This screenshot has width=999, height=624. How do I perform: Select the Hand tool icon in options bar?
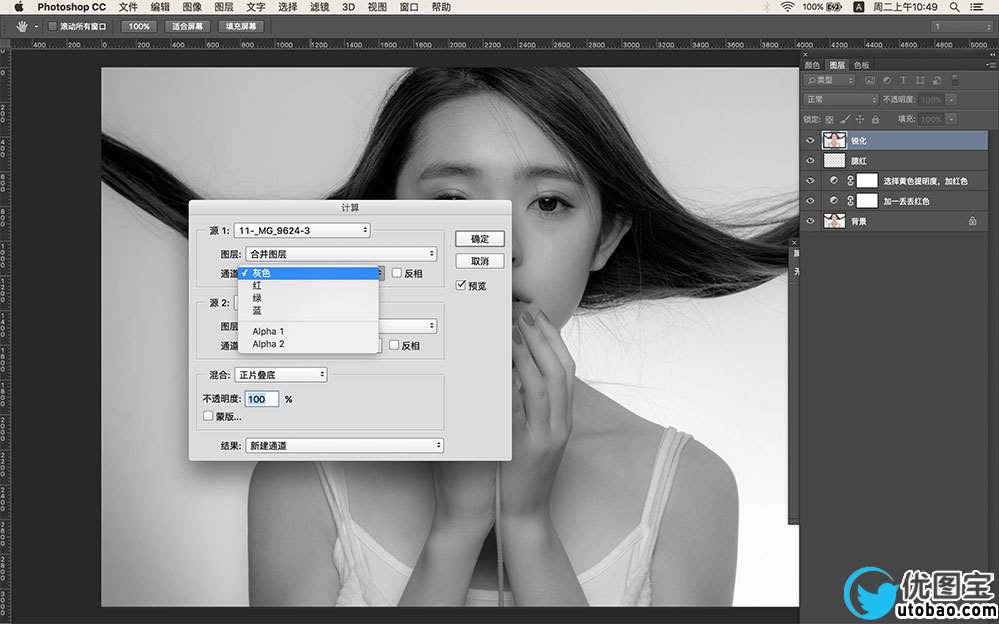click(x=24, y=27)
